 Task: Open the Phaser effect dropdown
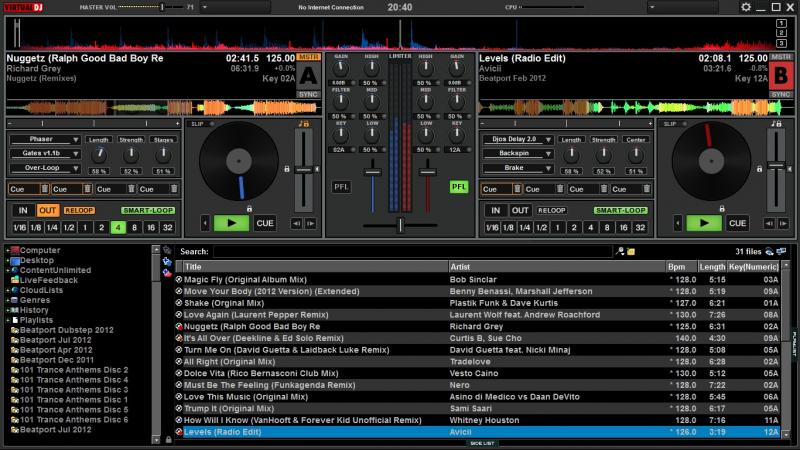click(45, 139)
